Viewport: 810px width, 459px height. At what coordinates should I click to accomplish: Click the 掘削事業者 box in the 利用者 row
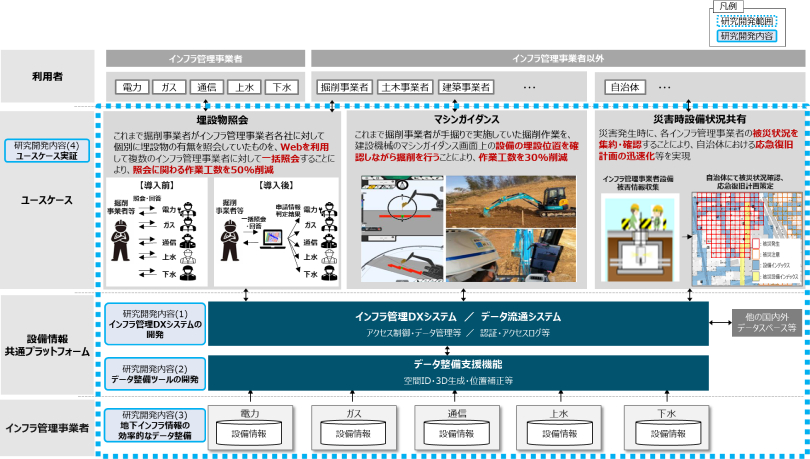click(343, 87)
